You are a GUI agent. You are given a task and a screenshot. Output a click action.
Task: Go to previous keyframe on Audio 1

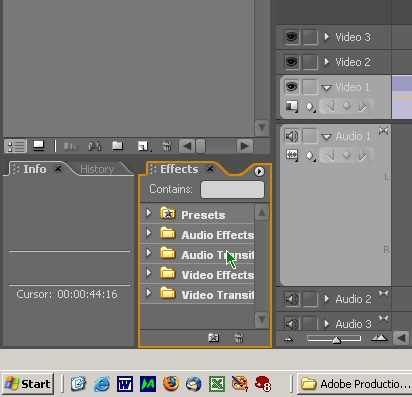click(x=330, y=155)
